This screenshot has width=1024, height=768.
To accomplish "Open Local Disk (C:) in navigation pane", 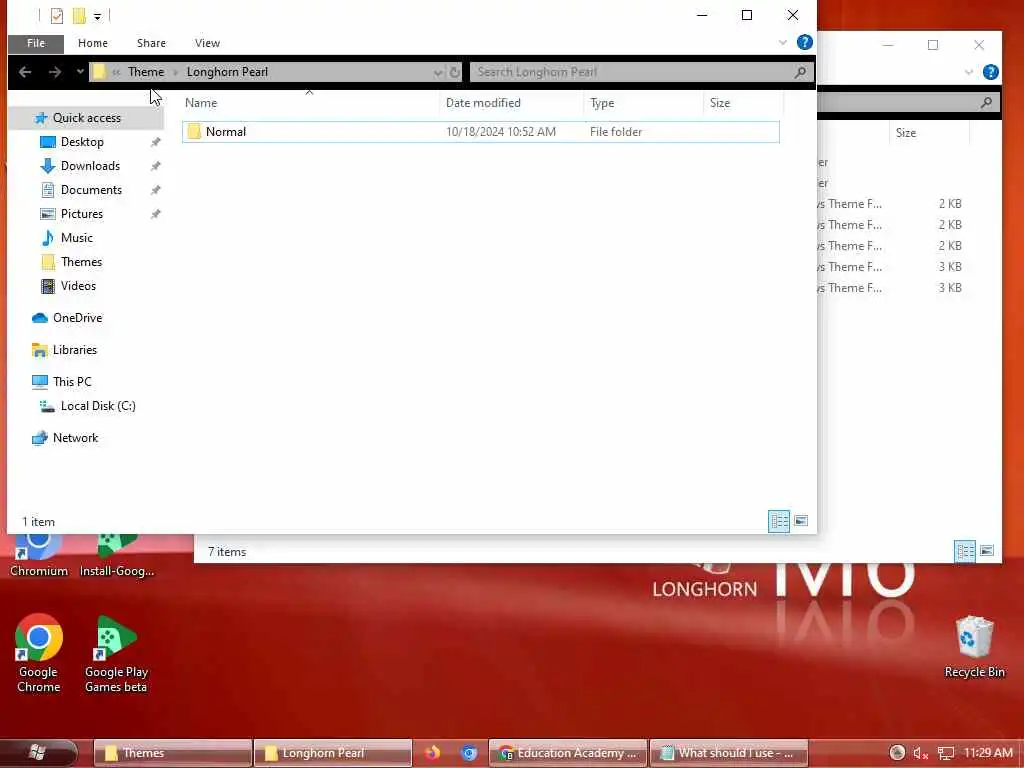I will [98, 406].
